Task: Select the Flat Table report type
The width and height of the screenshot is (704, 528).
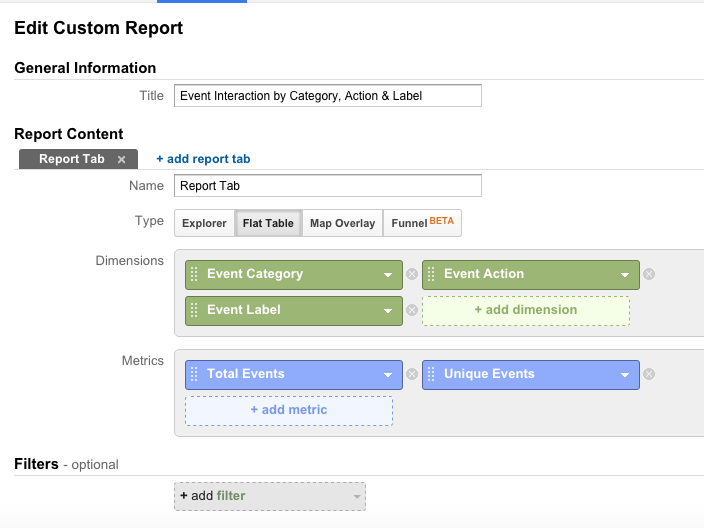Action: coord(268,223)
